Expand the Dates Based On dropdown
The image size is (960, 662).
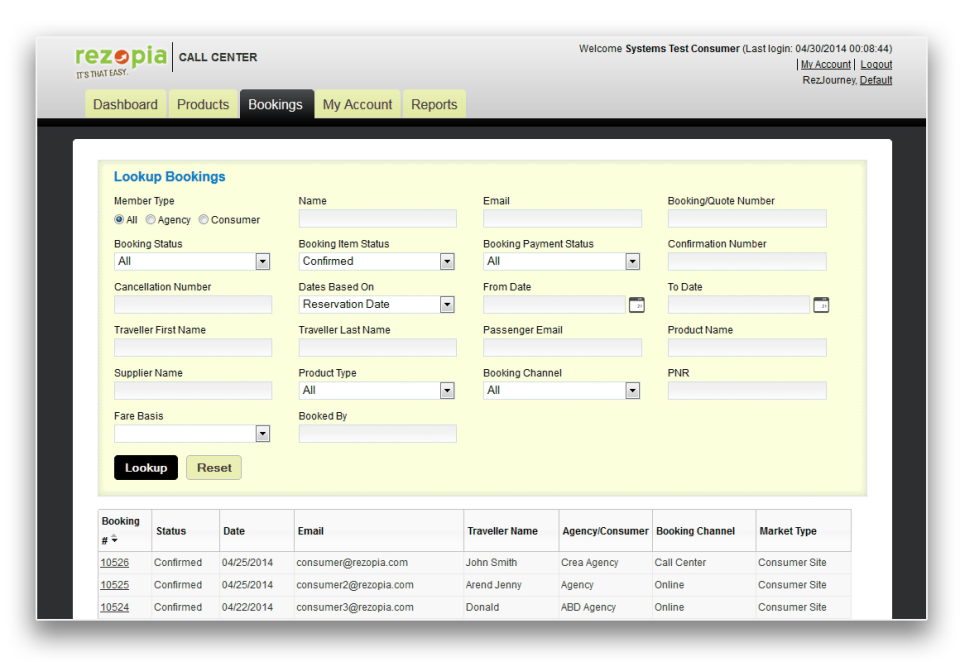377,304
